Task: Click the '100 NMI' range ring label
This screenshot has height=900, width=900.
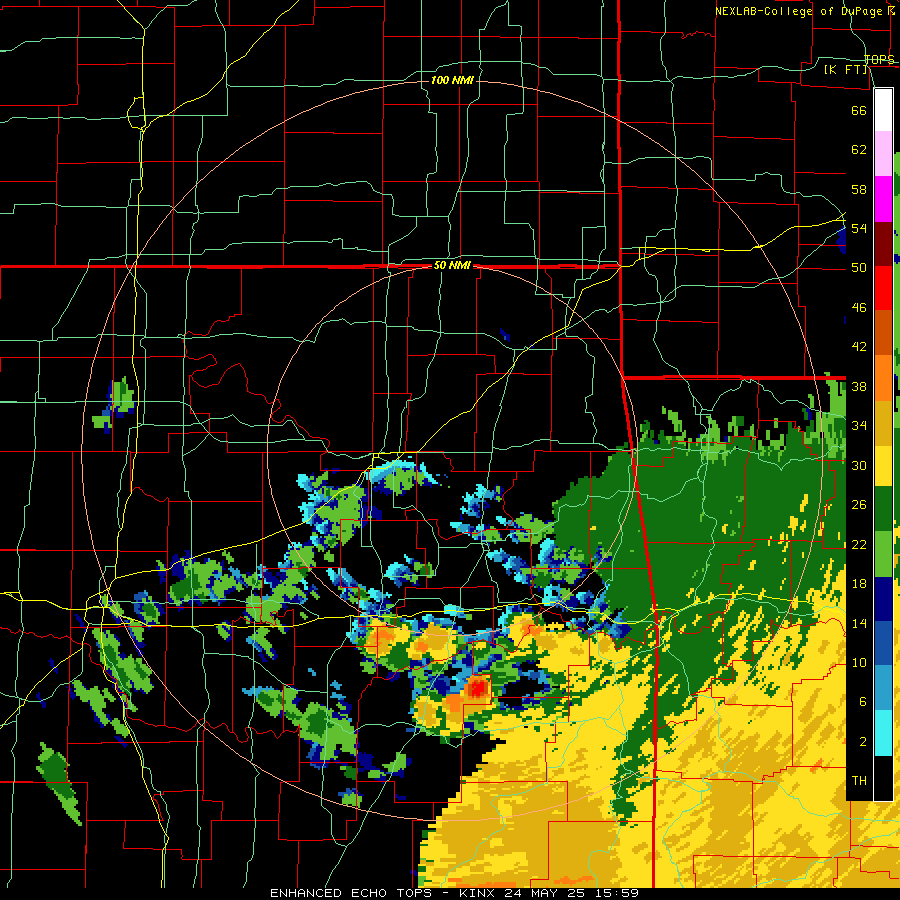Action: 452,80
